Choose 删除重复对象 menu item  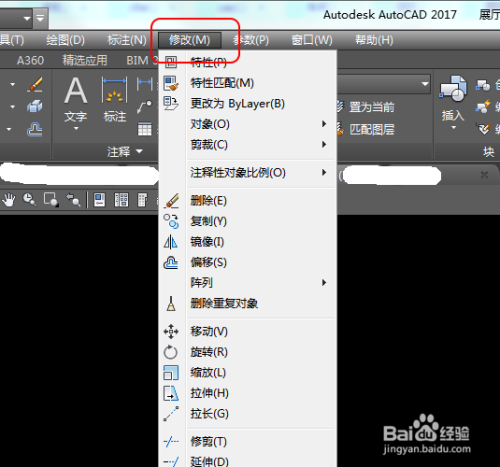(248, 303)
